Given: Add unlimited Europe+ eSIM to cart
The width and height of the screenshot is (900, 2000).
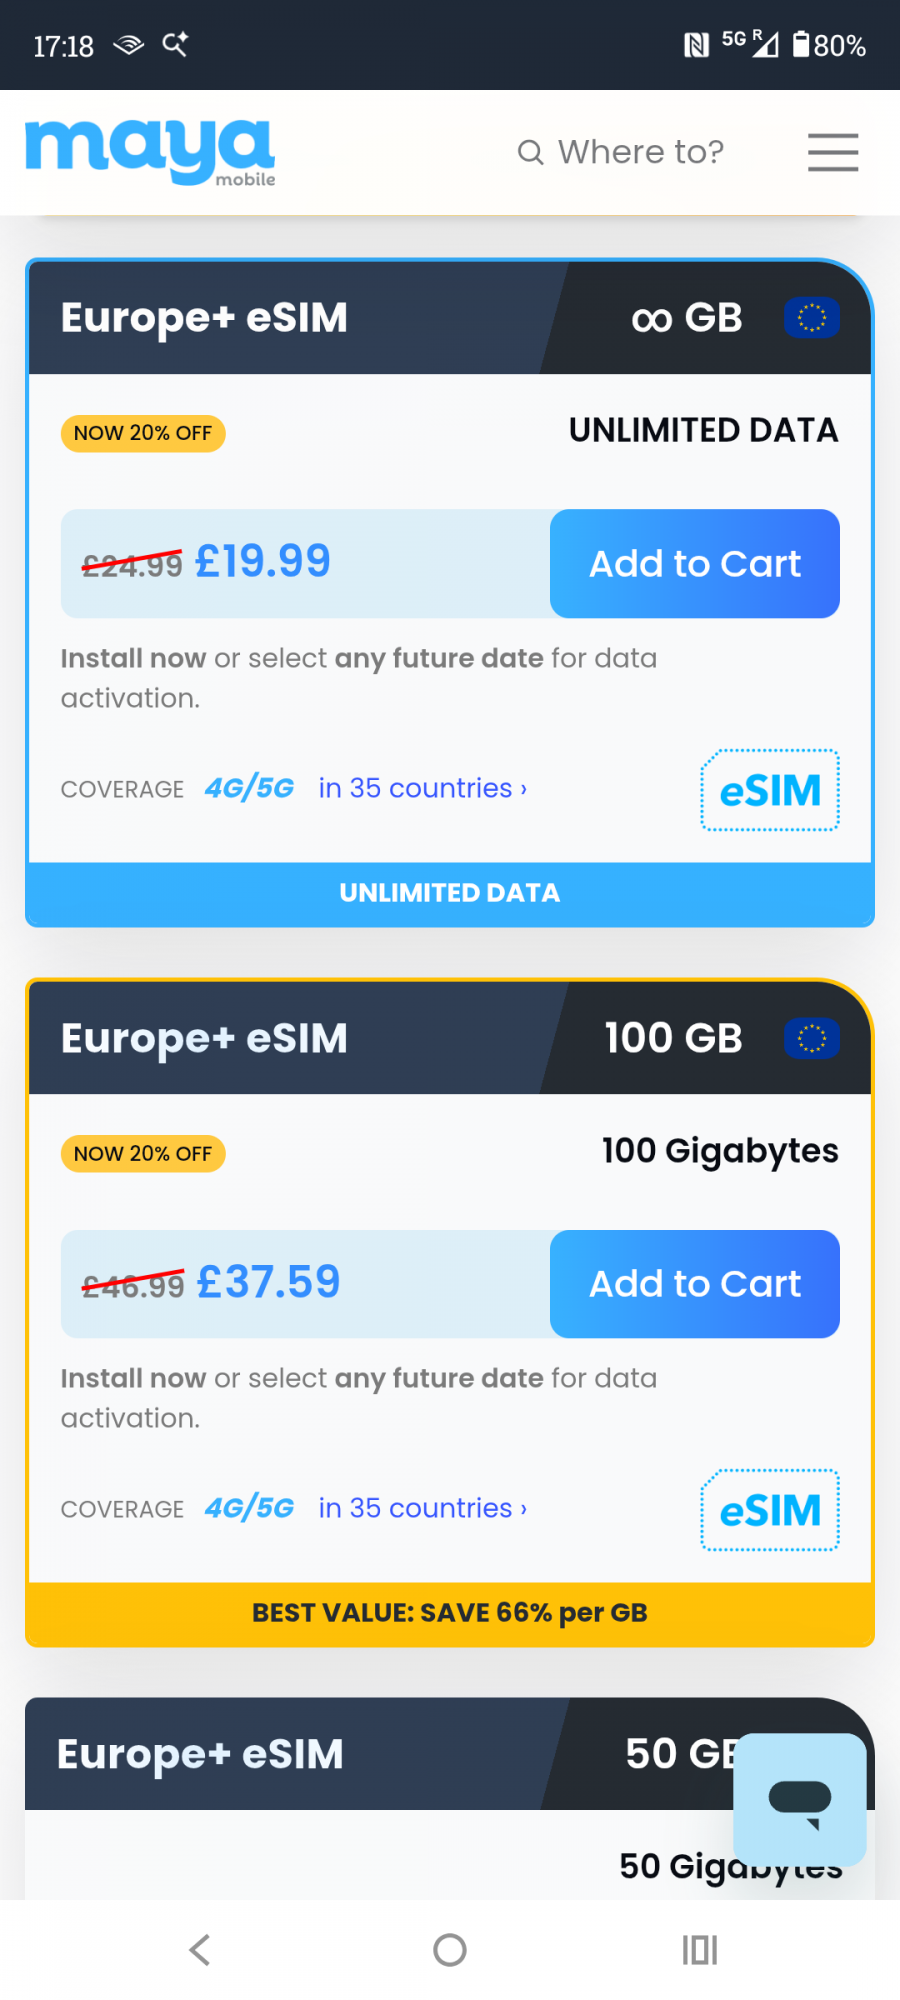Looking at the screenshot, I should coord(695,564).
